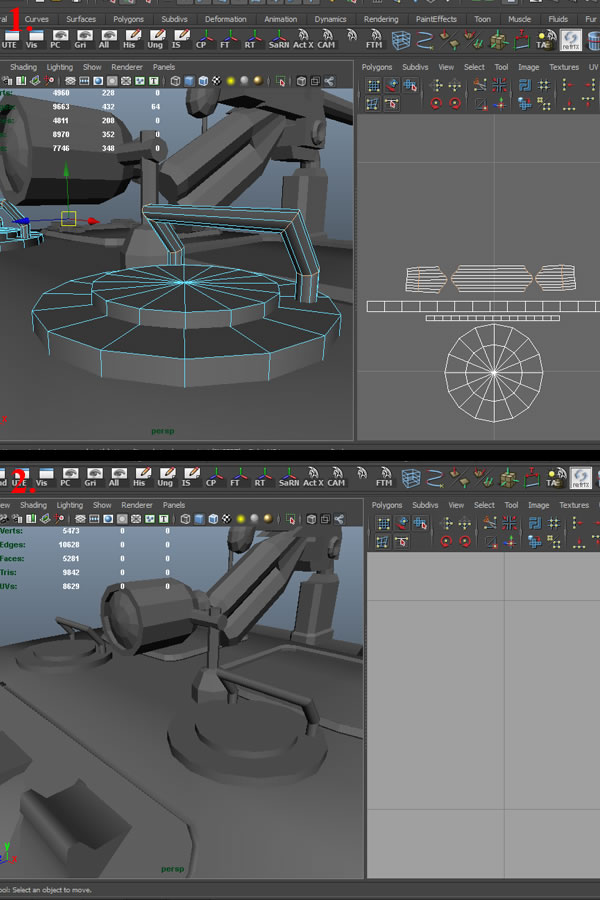Viewport: 600px width, 900px height.
Task: Toggle textured checker display in upper viewport toolbar
Action: point(216,81)
